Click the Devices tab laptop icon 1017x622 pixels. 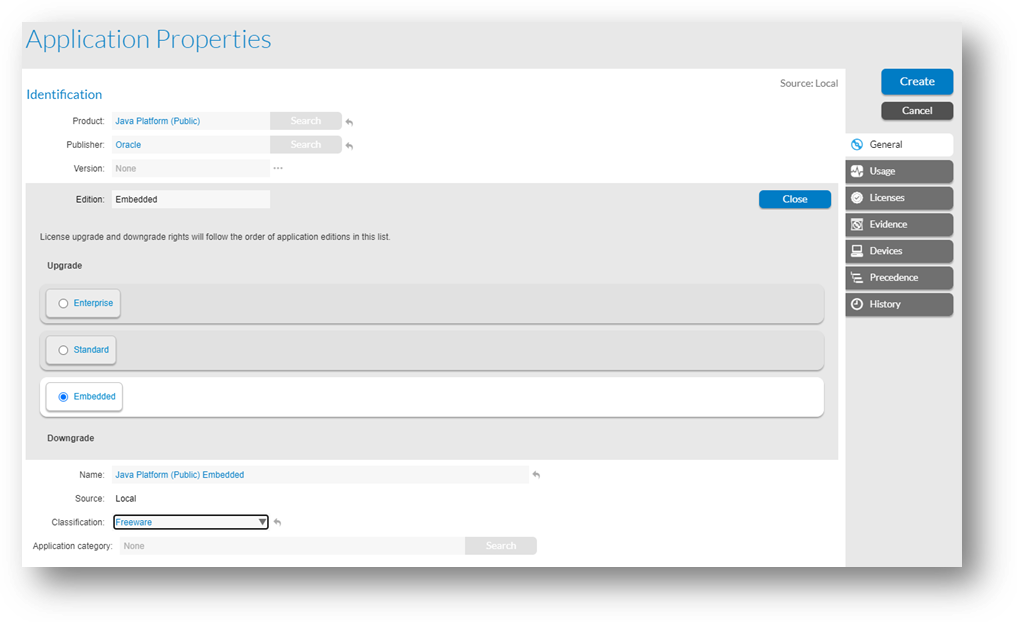pos(857,251)
